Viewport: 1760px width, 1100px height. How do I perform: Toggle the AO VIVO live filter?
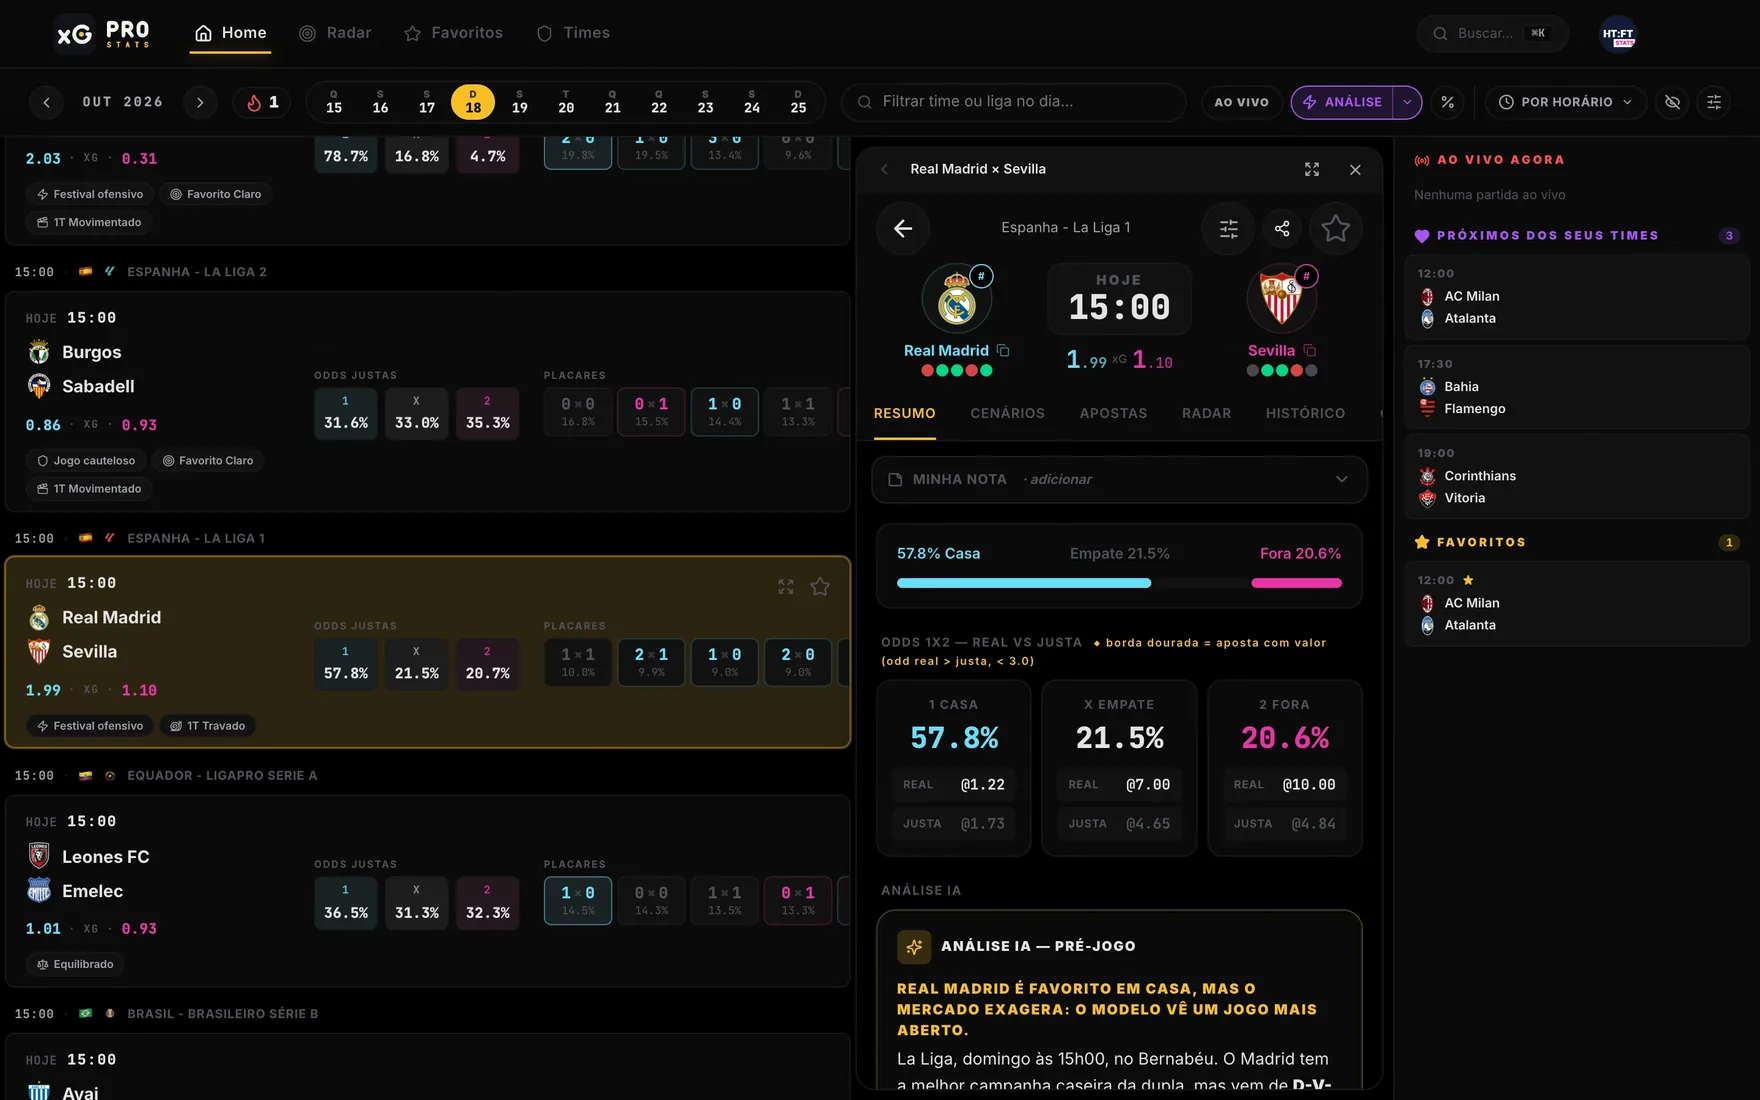(1241, 102)
